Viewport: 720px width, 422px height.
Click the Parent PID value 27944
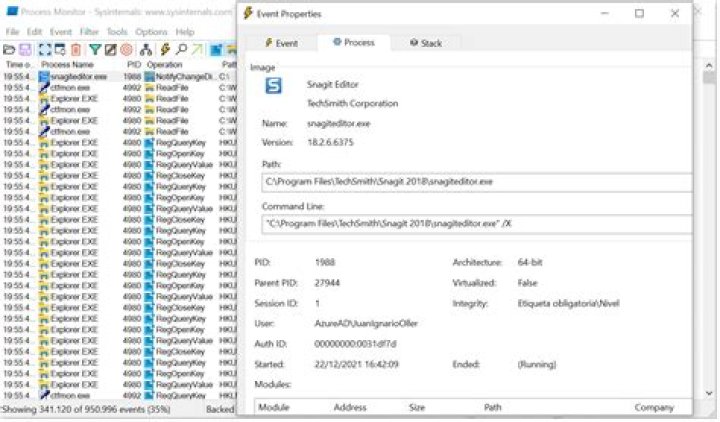[x=327, y=283]
